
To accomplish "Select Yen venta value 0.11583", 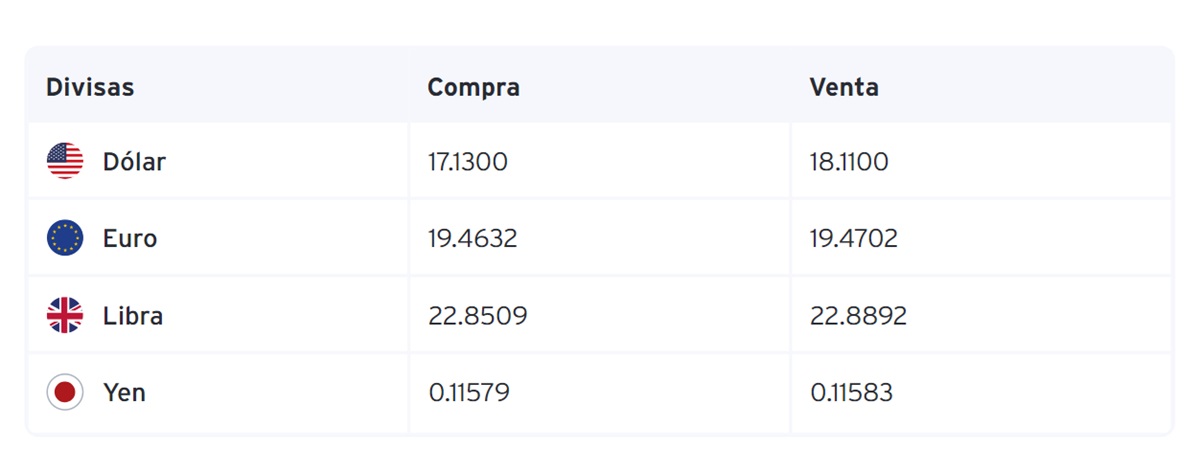I will click(852, 393).
